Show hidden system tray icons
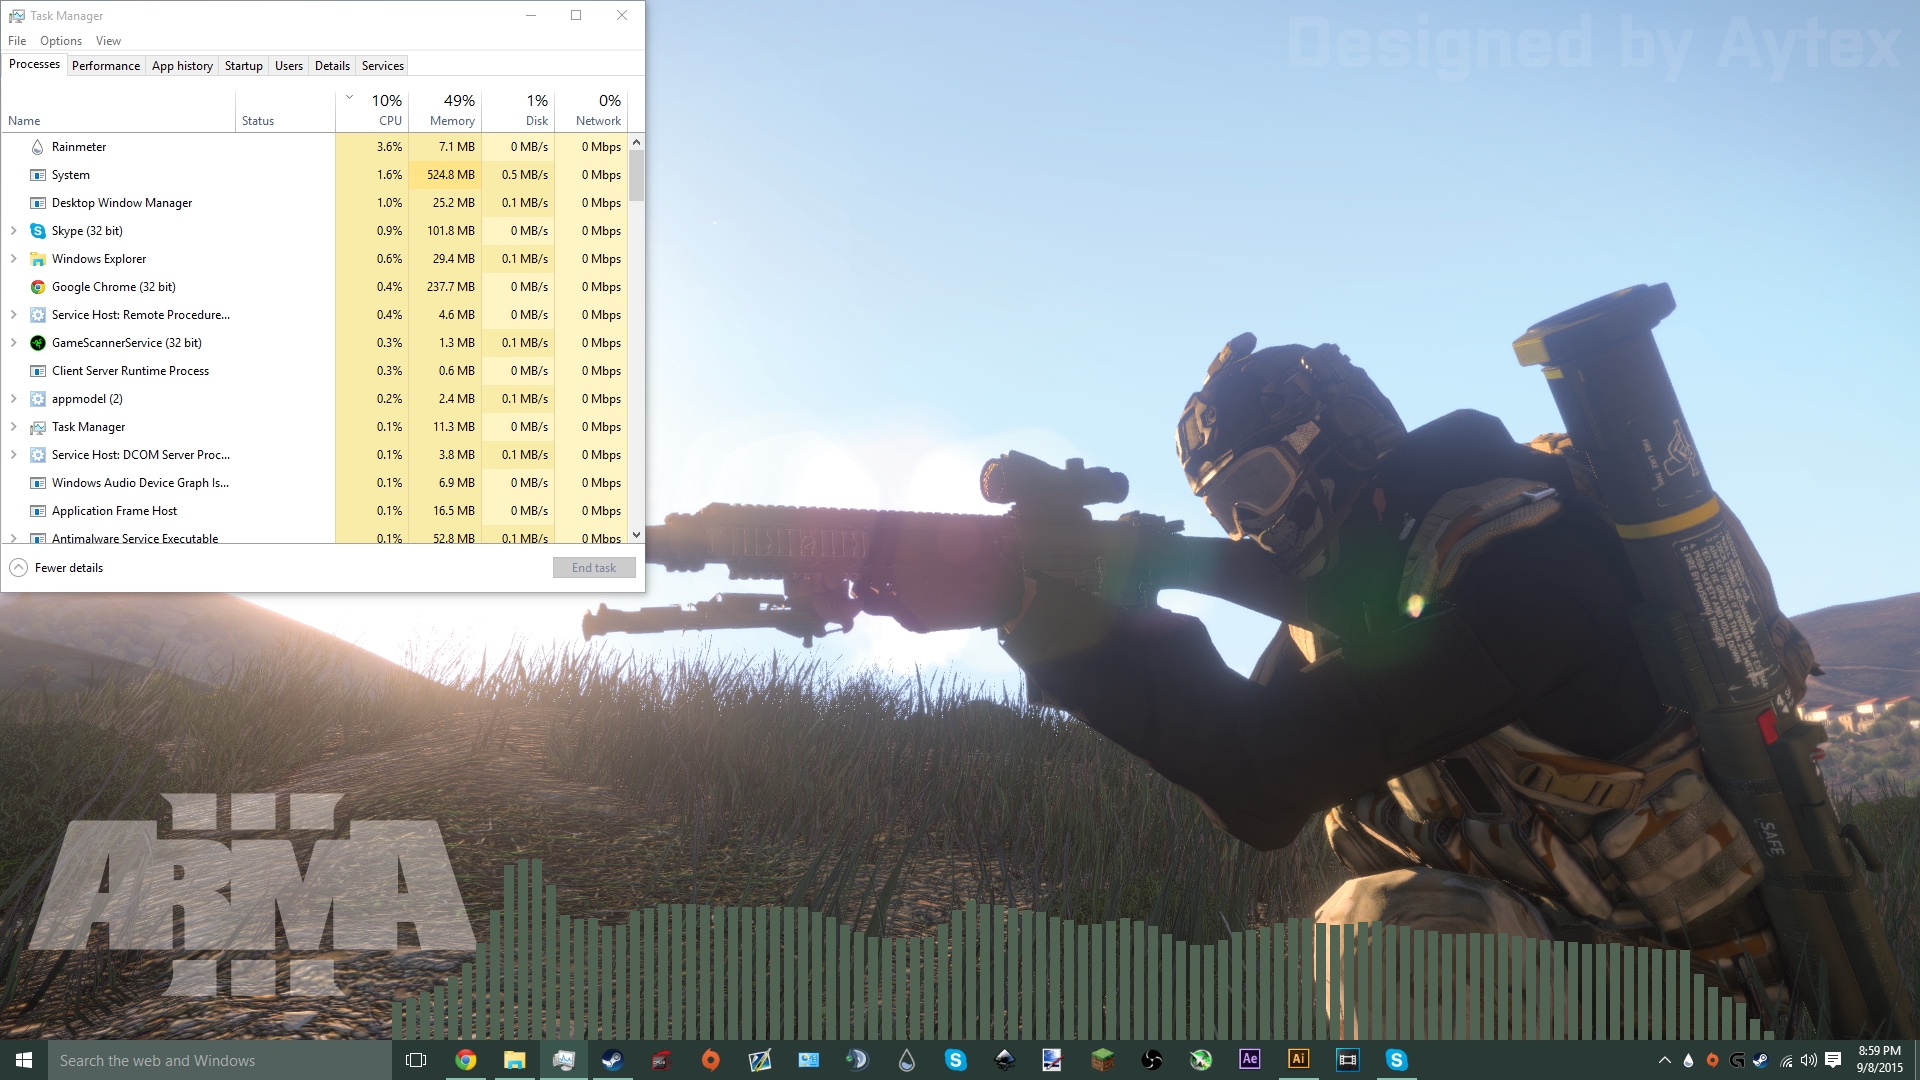The height and width of the screenshot is (1080, 1920). click(x=1665, y=1061)
